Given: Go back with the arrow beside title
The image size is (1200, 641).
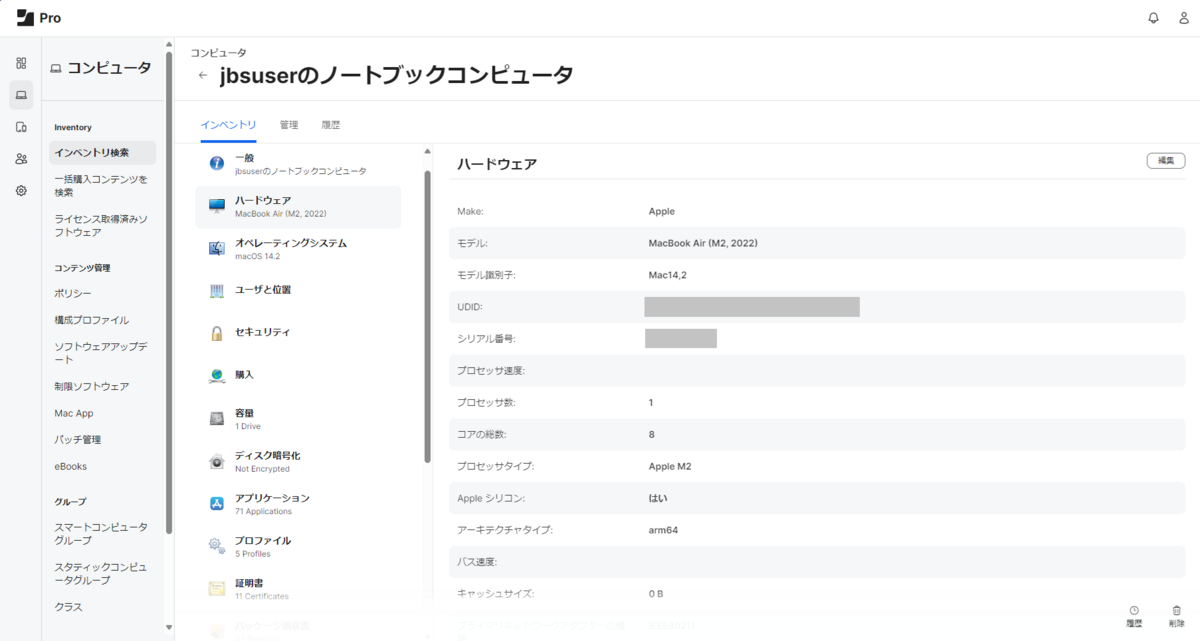Looking at the screenshot, I should (203, 75).
